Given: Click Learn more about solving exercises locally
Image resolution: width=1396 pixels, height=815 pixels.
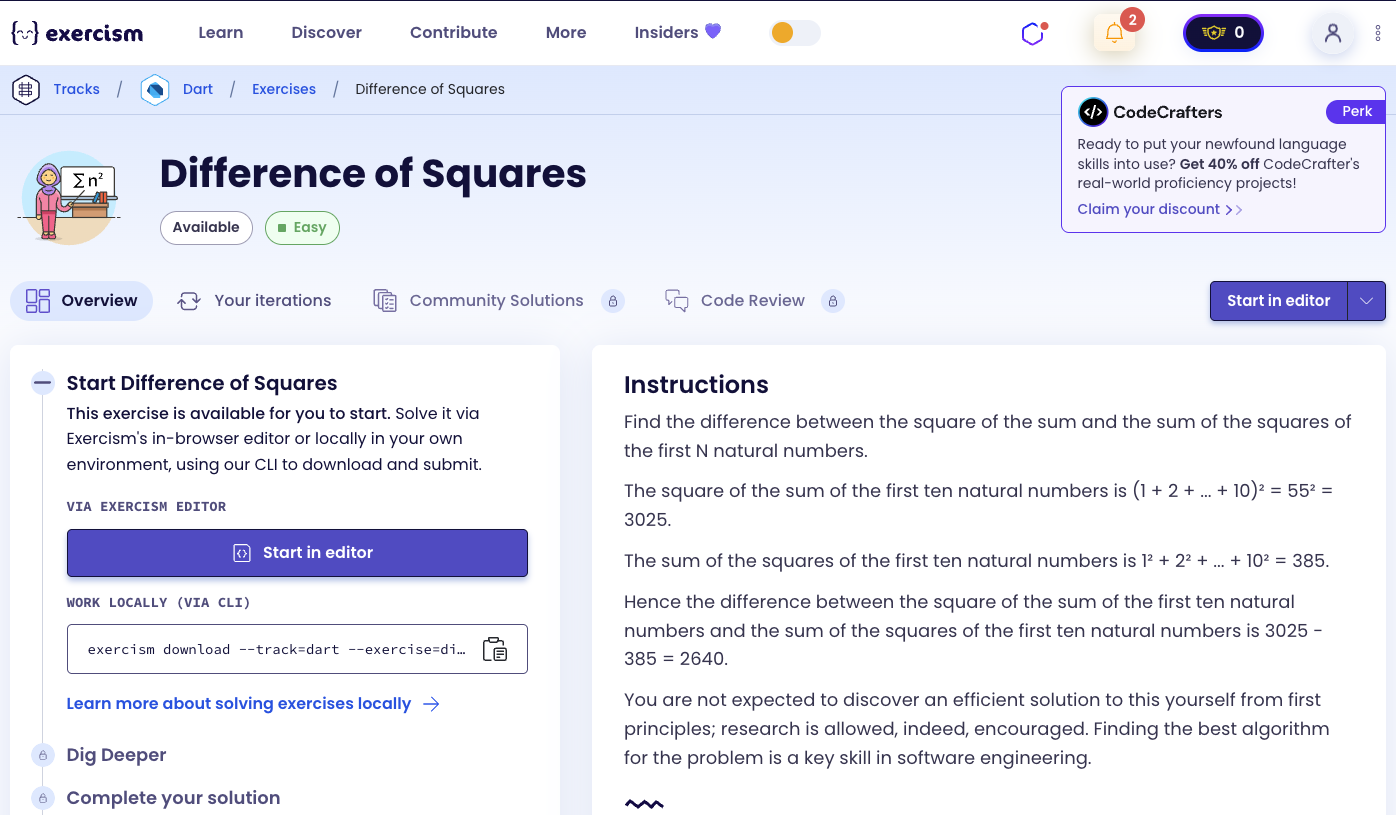Looking at the screenshot, I should pos(238,703).
